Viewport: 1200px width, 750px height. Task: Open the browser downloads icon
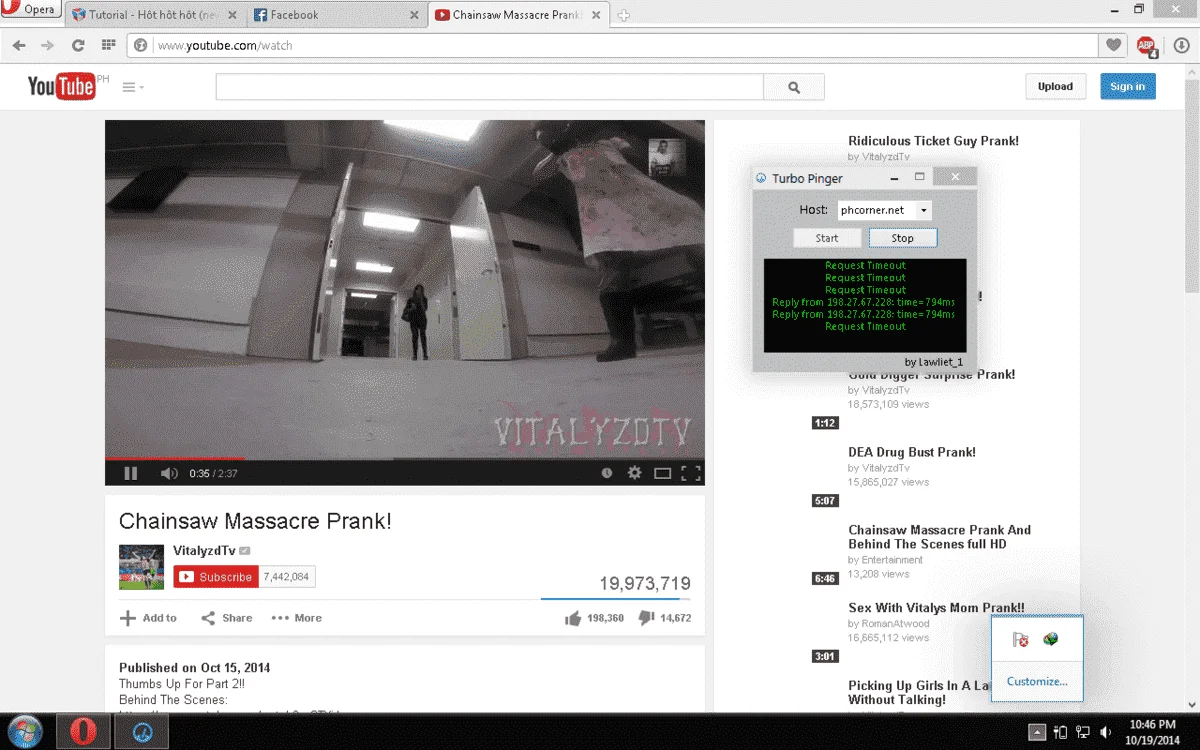[1180, 45]
